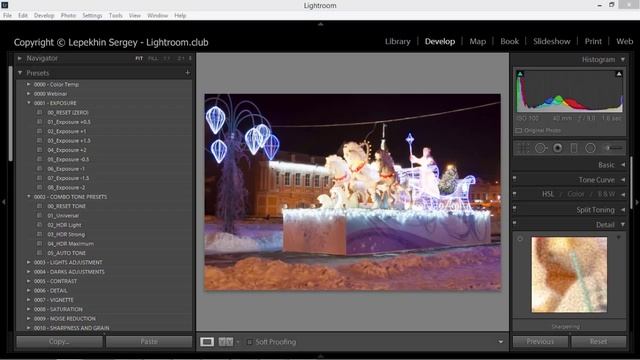
Task: Expand the 0000 Webinar folder
Action: 29,93
